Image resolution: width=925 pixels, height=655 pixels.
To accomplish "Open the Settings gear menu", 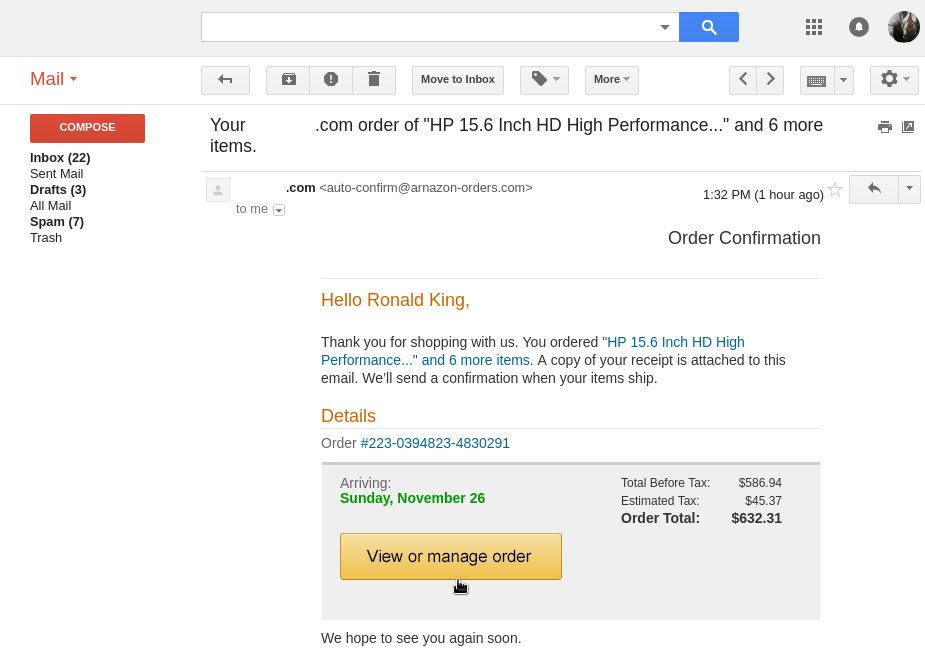I will pos(894,80).
